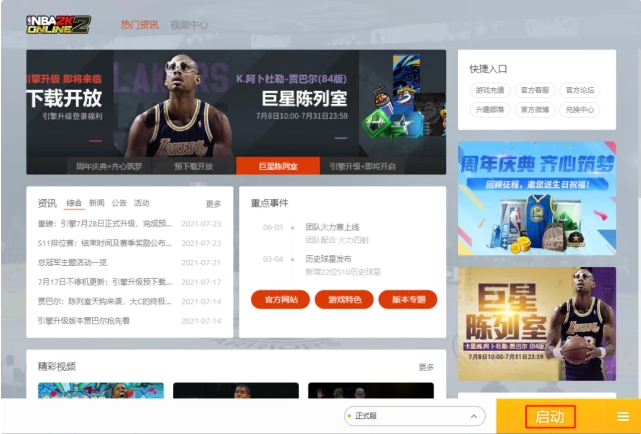Image resolution: width=641 pixels, height=434 pixels.
Task: Open the 兴趣部落 quick link
Action: pyautogui.click(x=490, y=110)
